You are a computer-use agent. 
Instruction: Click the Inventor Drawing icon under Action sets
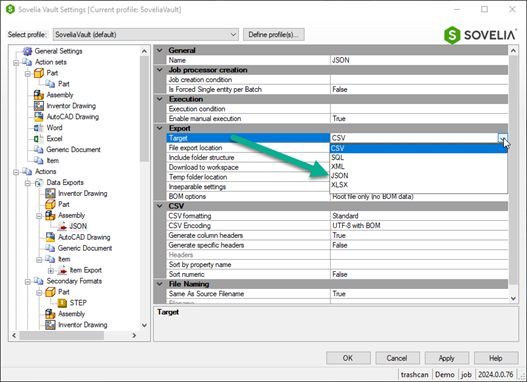click(x=39, y=106)
